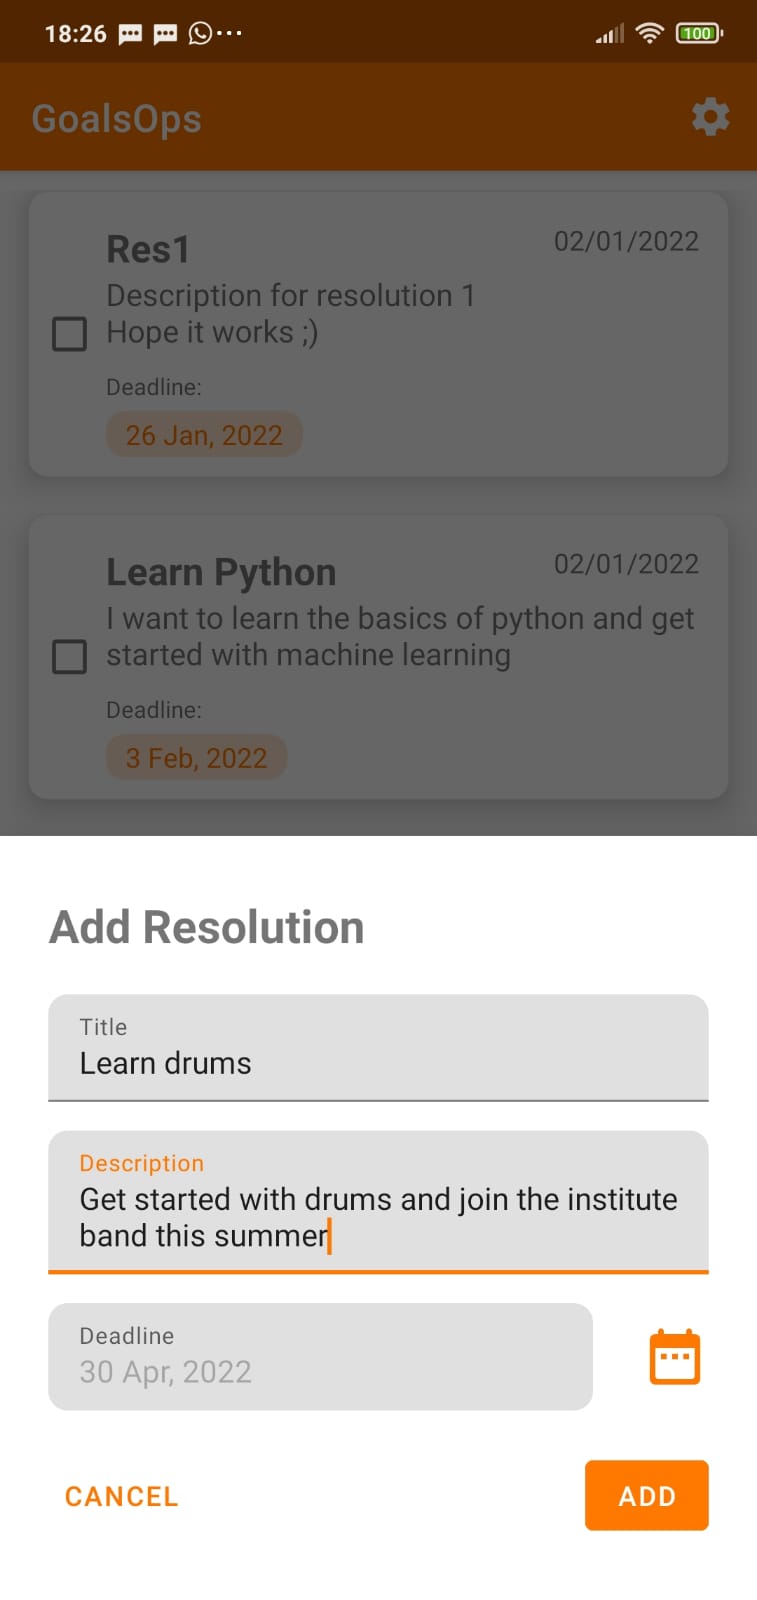Open the calendar date picker icon
757x1600 pixels.
(675, 1357)
